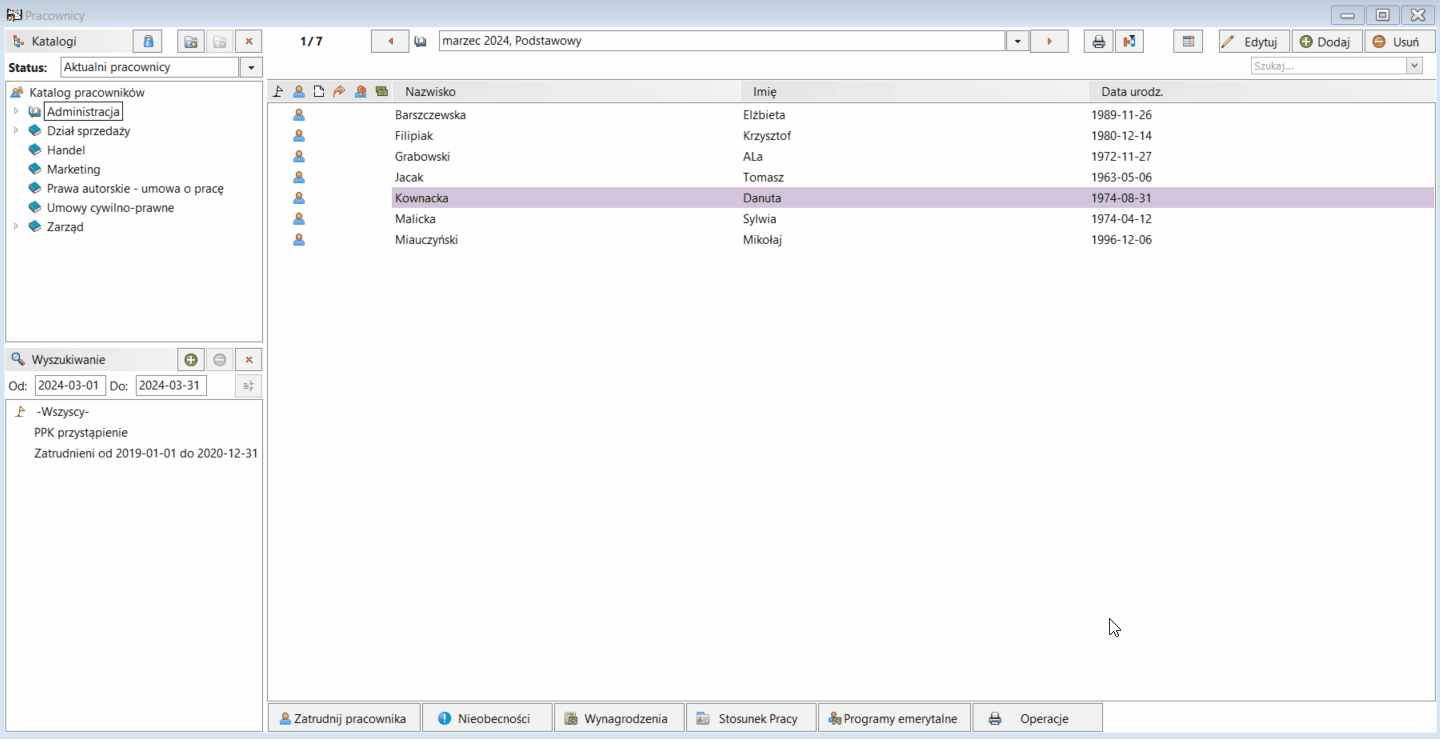Go to next period with right arrow
Viewport: 1440px width, 739px height.
(x=1049, y=41)
